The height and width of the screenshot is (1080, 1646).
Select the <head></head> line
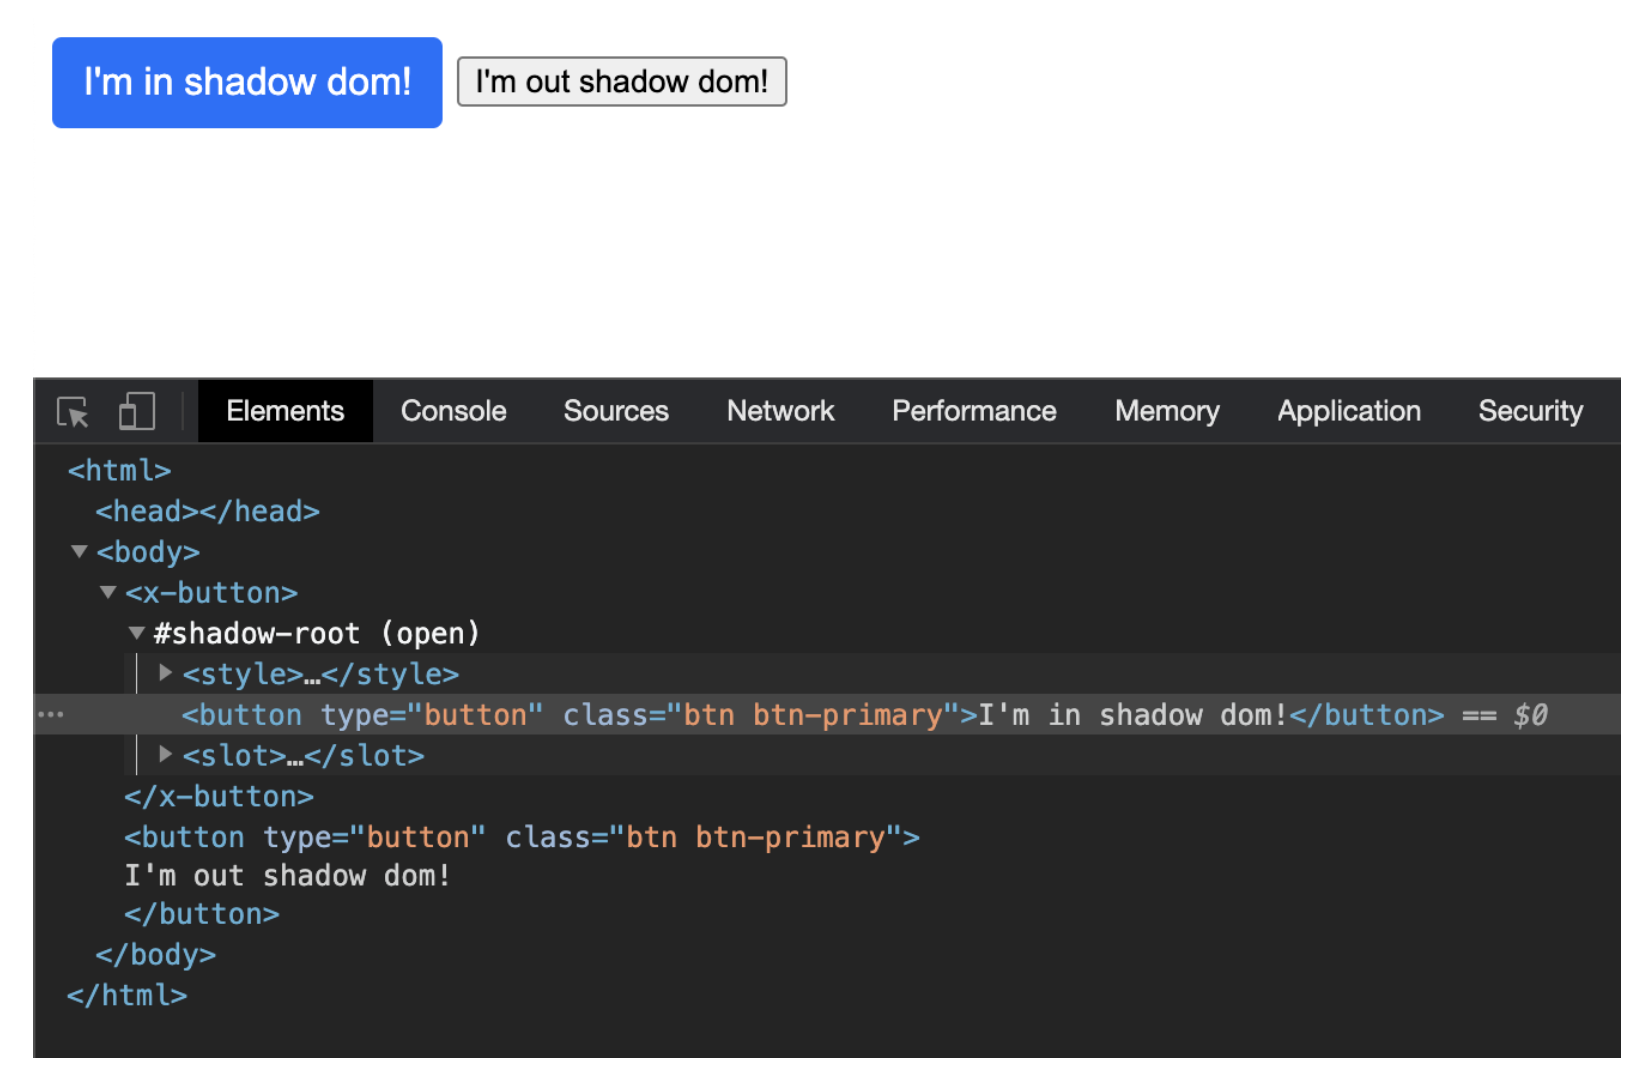tap(208, 511)
